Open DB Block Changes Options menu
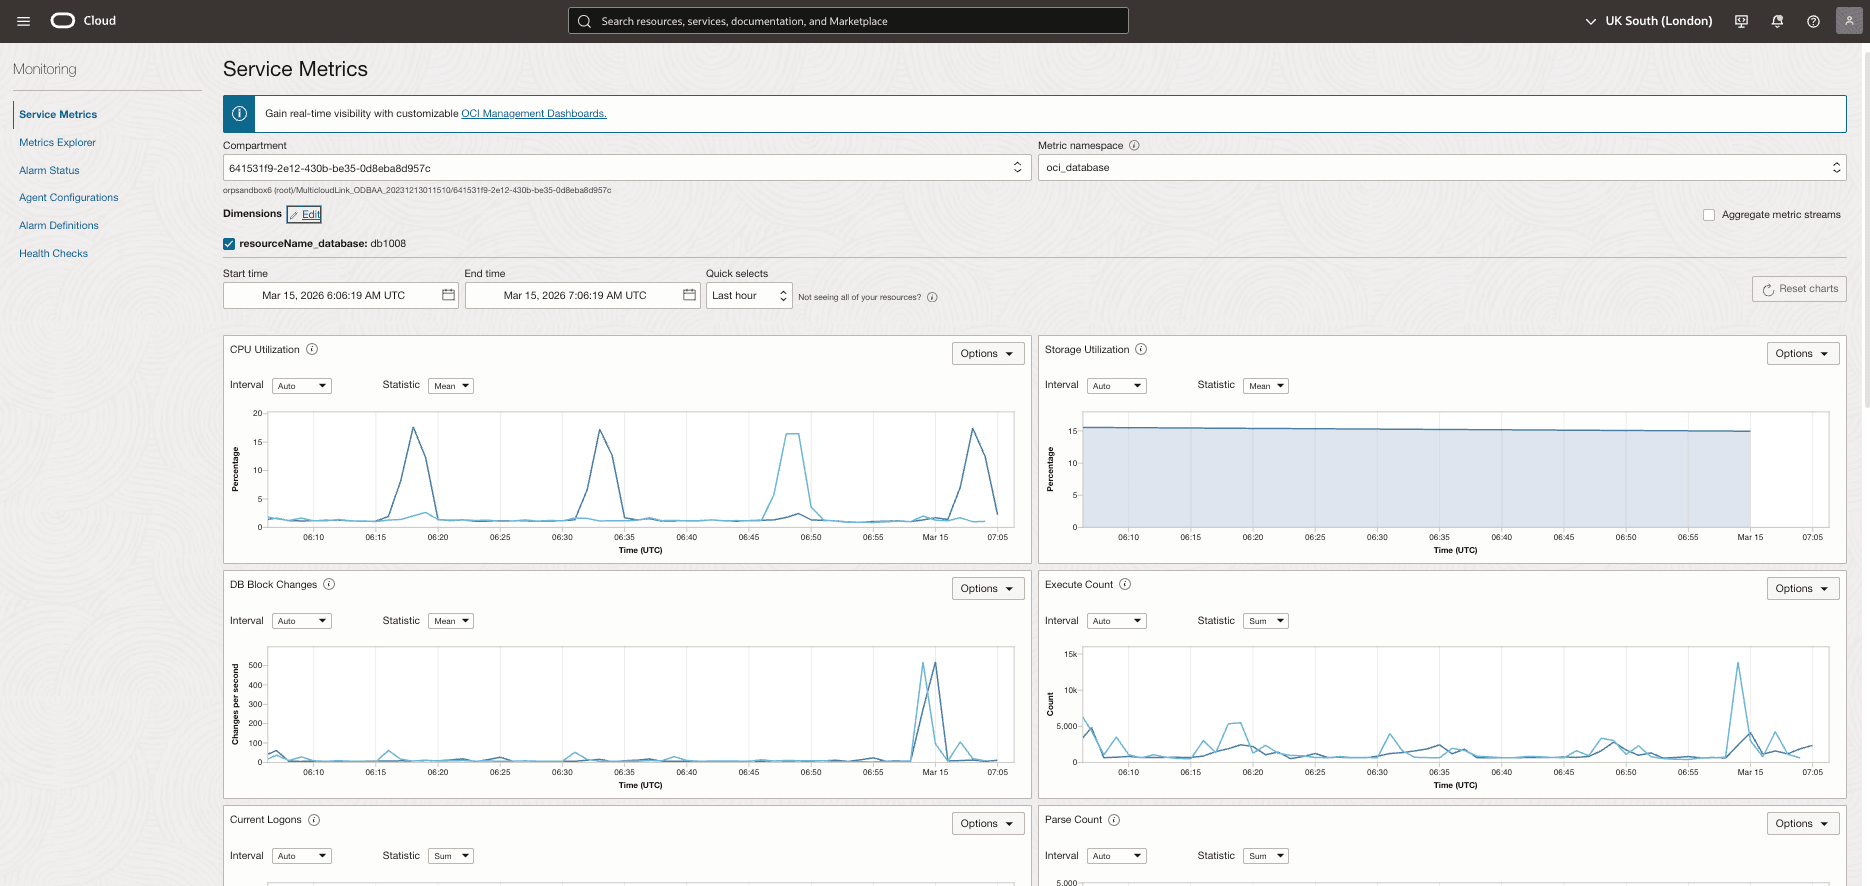Image resolution: width=1870 pixels, height=886 pixels. (x=988, y=588)
